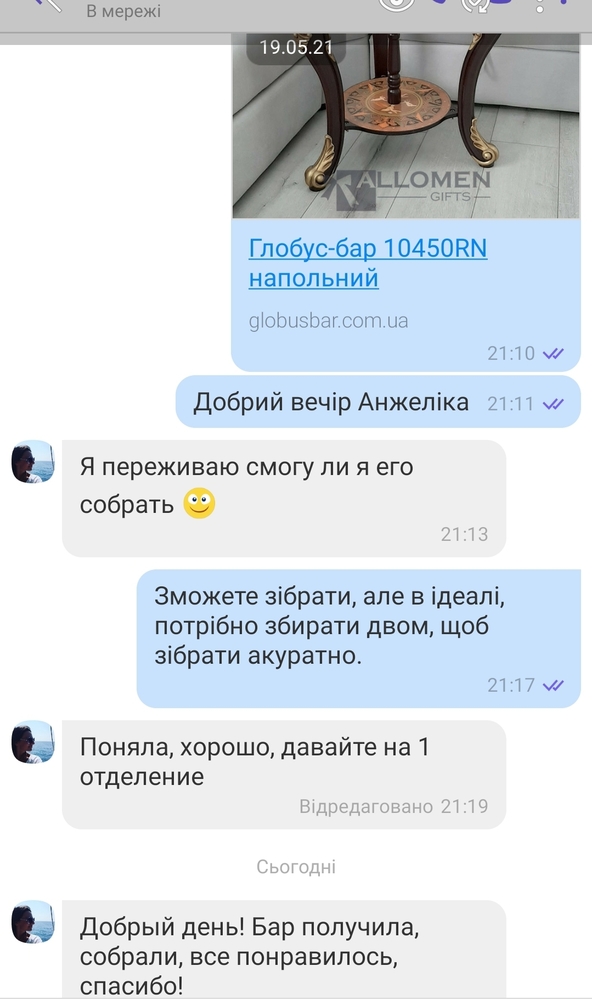Open the 'Глобус-бар 10450RN напольний' link
Screen dimensions: 592x1000
pyautogui.click(x=368, y=263)
